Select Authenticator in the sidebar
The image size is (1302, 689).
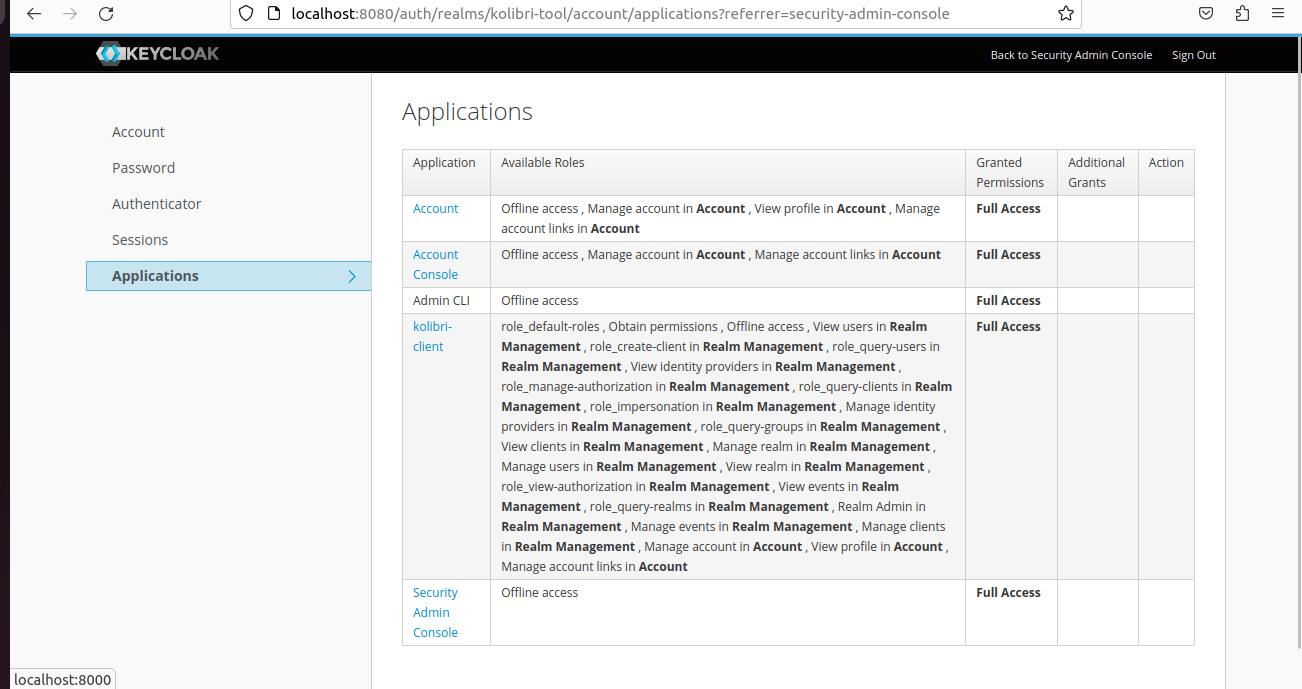pyautogui.click(x=156, y=203)
